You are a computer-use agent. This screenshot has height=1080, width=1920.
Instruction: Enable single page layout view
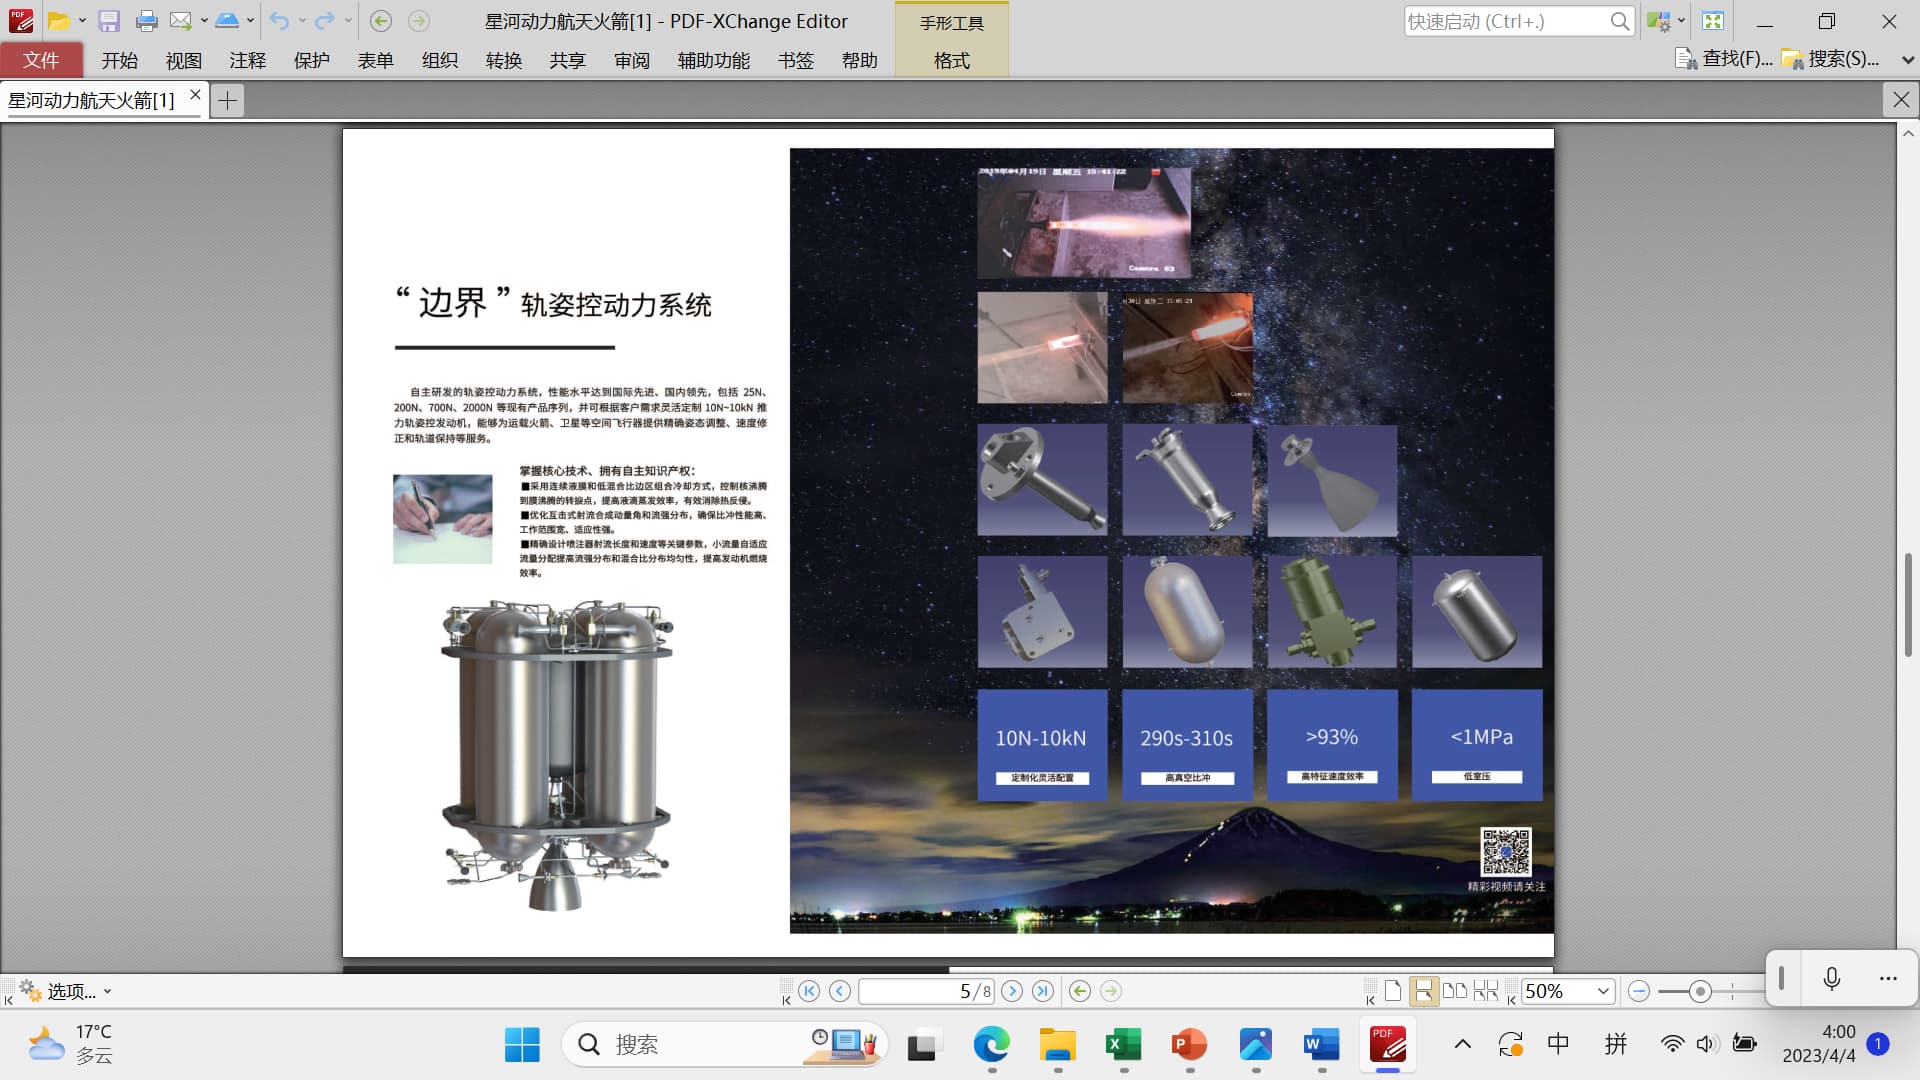tap(1393, 991)
